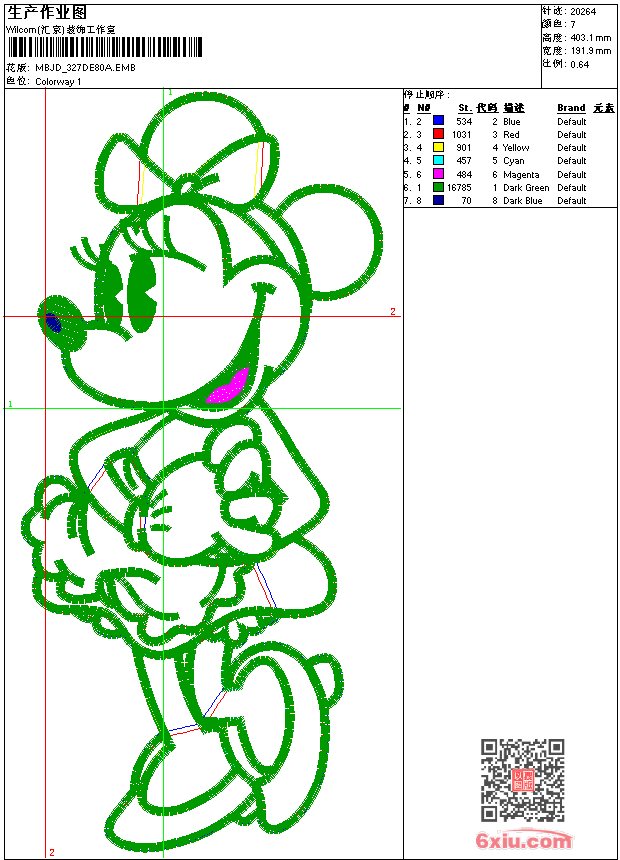This screenshot has height=860, width=620.
Task: Click the magenta tongue fill in the design
Action: pyautogui.click(x=228, y=386)
